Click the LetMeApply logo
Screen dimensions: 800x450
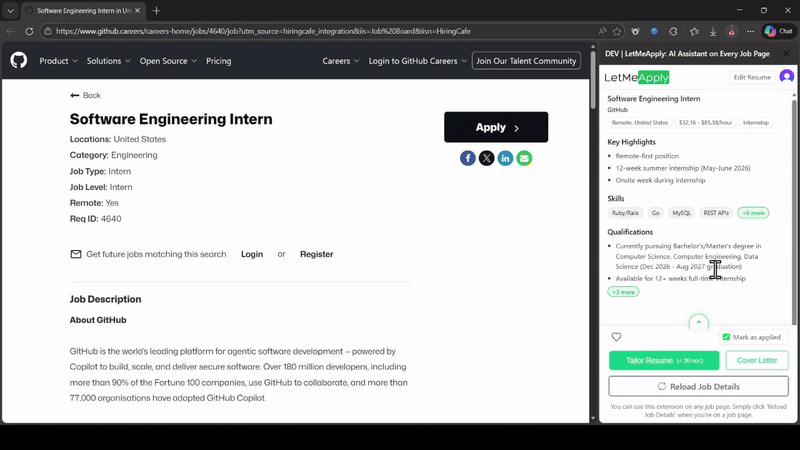[637, 77]
